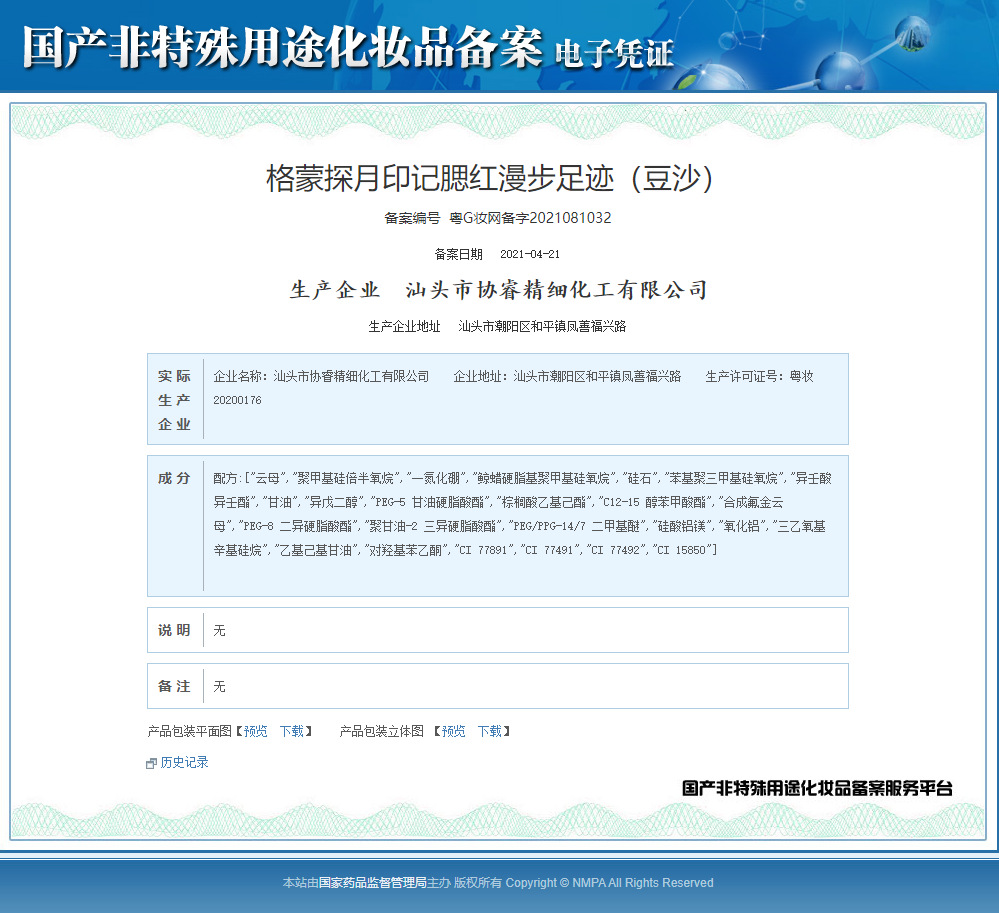Image resolution: width=999 pixels, height=913 pixels.
Task: Click the license number 20200176
Action: 237,400
